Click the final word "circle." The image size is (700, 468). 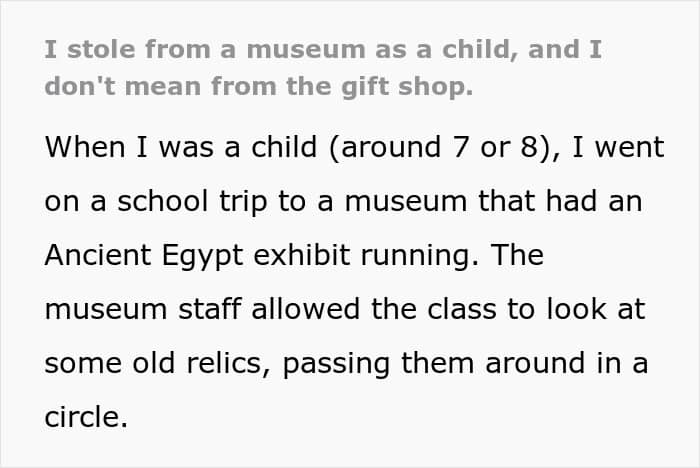86,417
